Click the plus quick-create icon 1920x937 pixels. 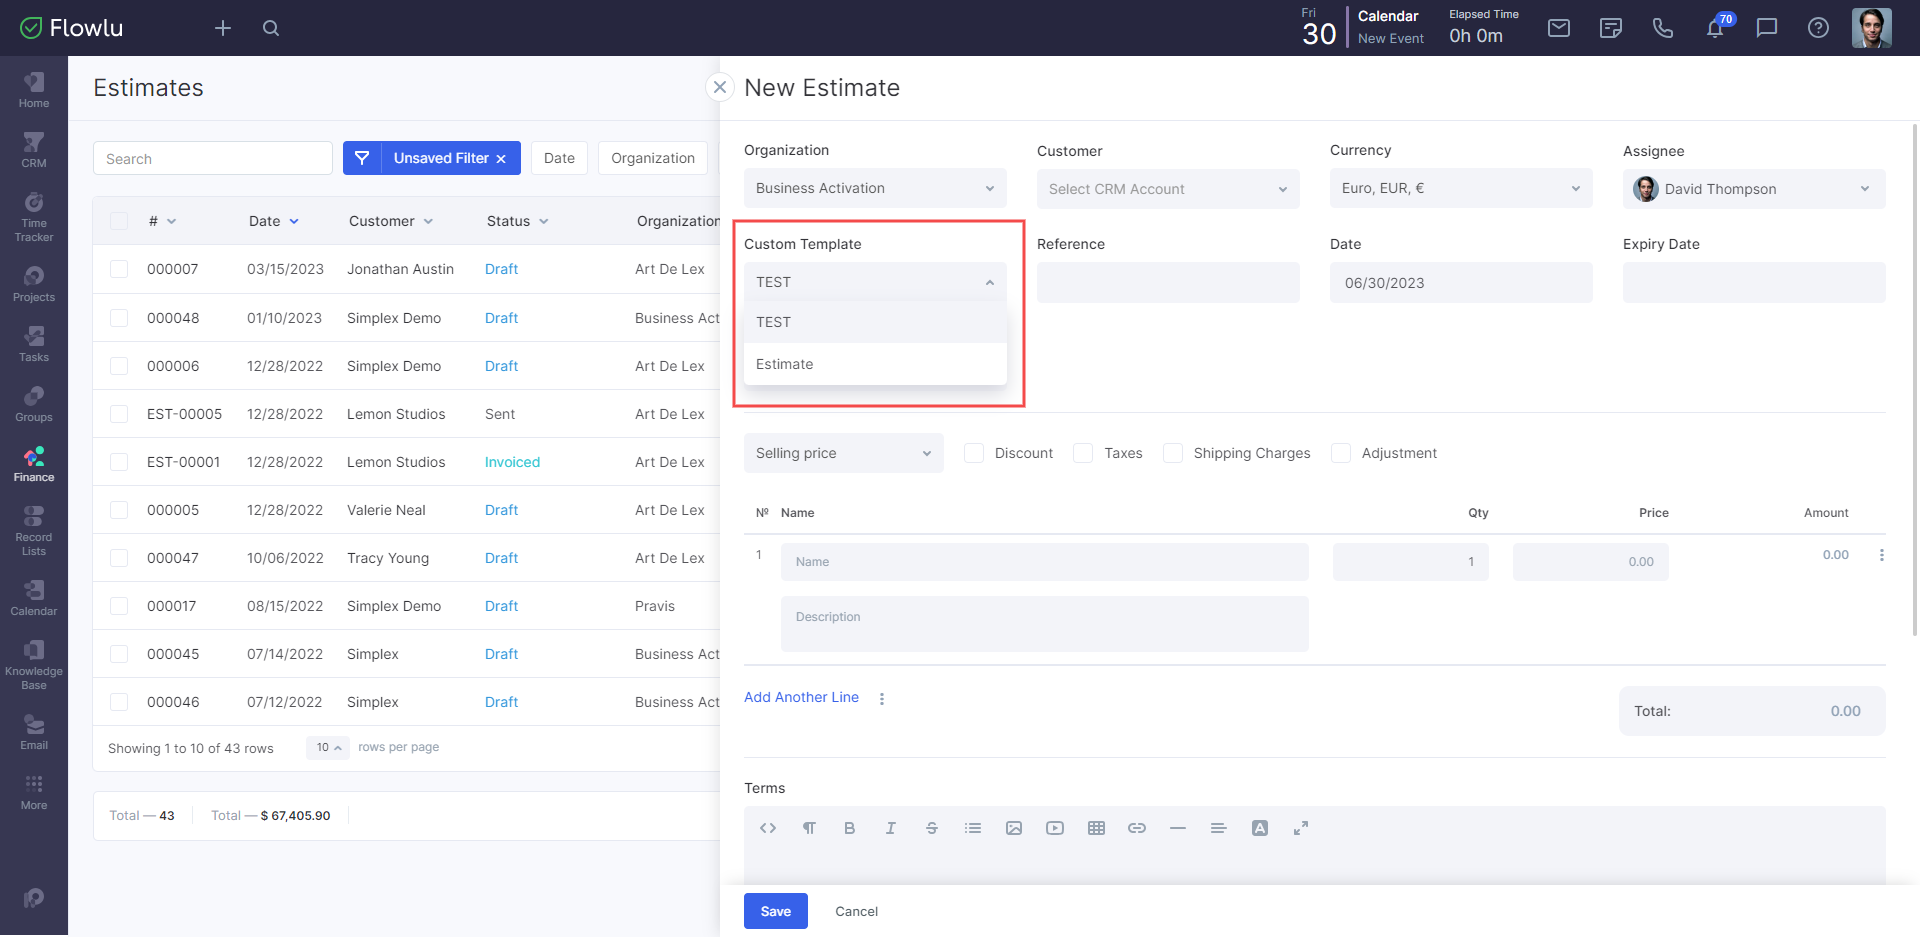(x=223, y=28)
